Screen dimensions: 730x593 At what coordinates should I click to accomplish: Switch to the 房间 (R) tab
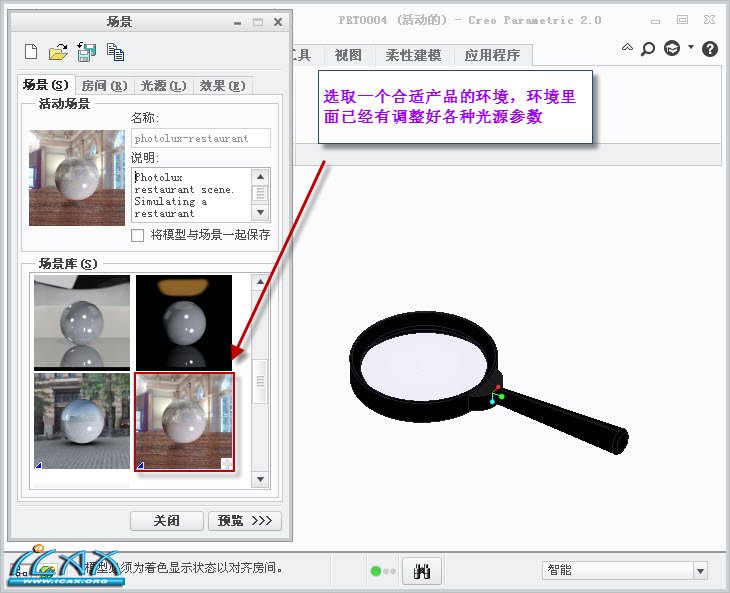(104, 86)
